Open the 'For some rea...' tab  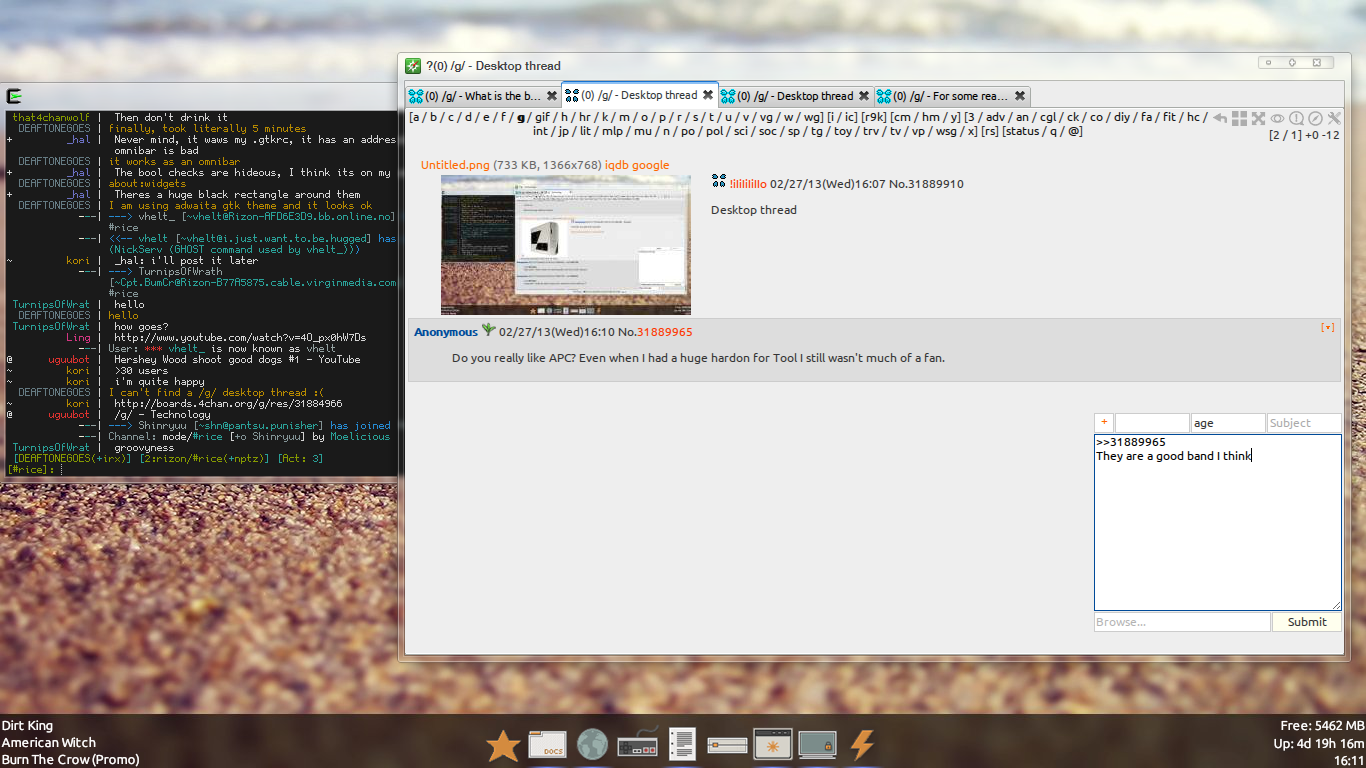[x=952, y=96]
